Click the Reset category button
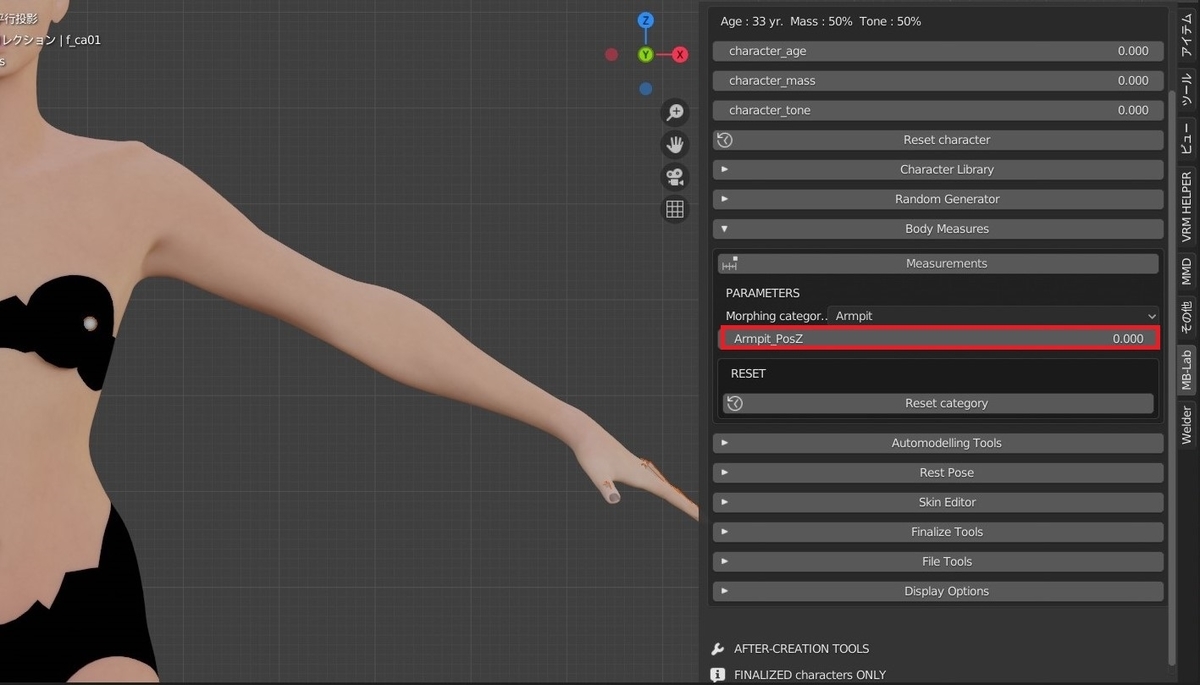 938,403
